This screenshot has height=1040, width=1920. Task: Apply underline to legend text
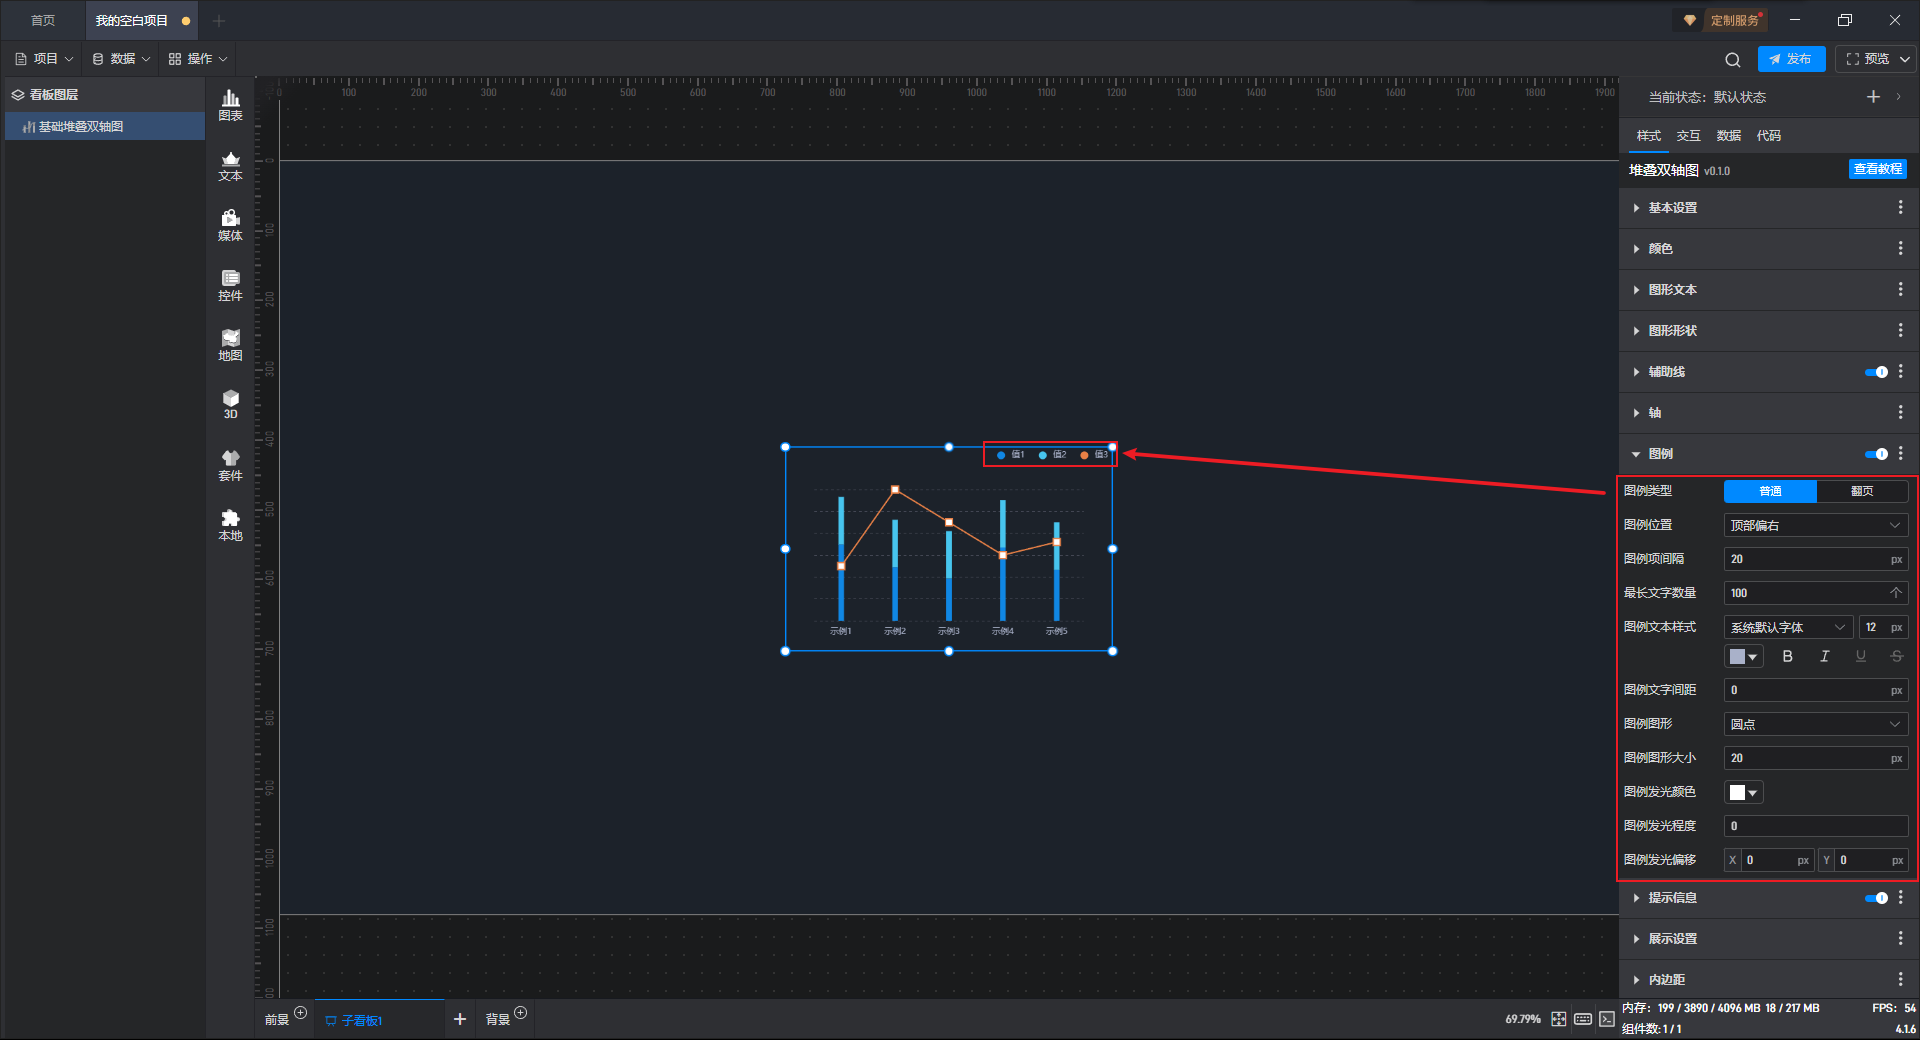pyautogui.click(x=1860, y=657)
